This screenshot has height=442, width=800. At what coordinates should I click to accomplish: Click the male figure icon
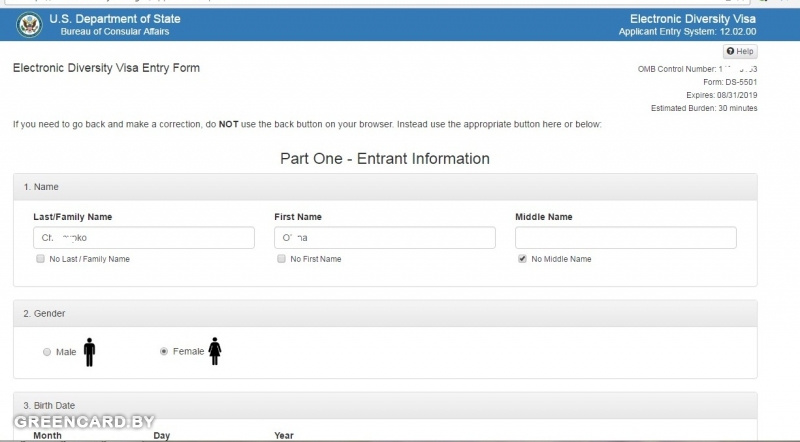89,351
